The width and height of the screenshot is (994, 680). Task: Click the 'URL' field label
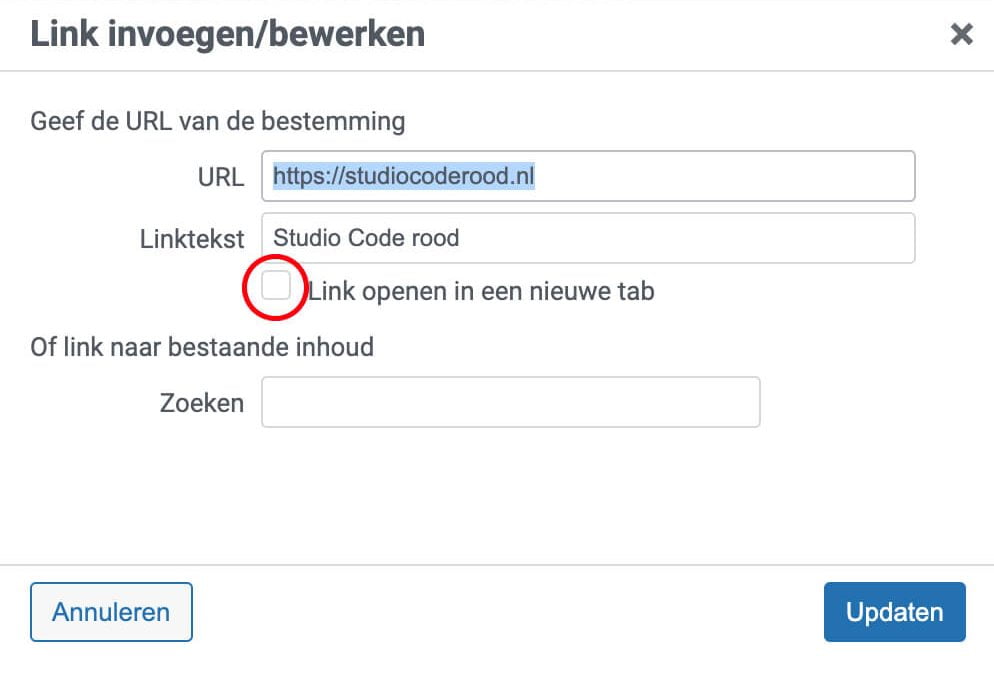coord(221,178)
